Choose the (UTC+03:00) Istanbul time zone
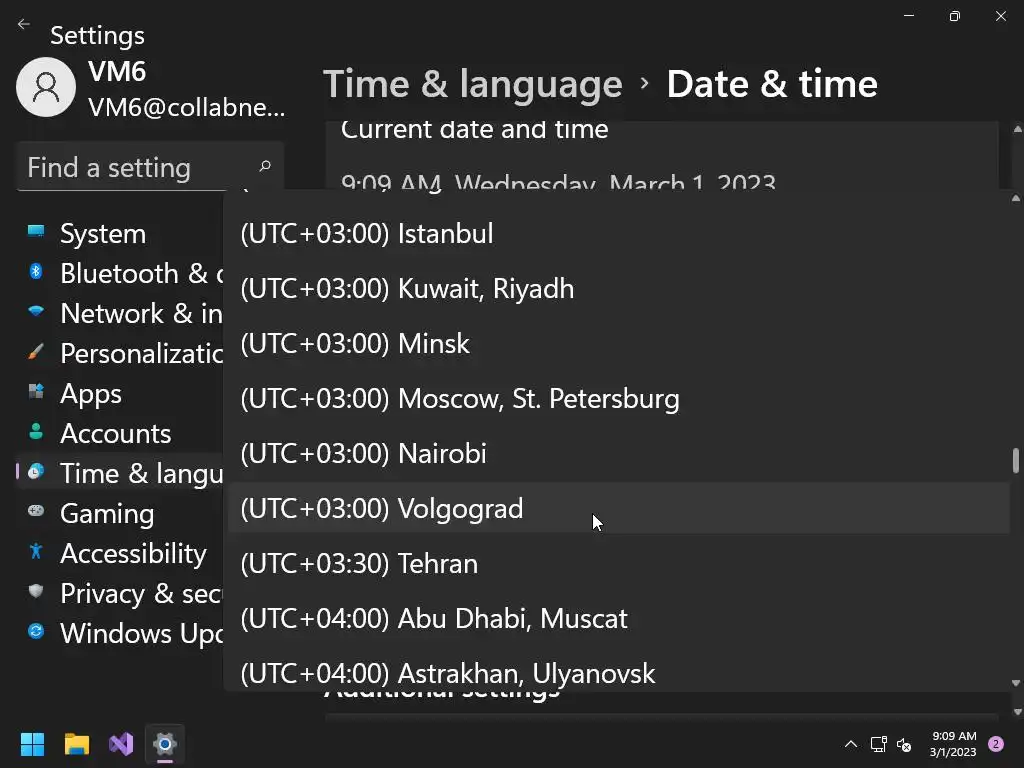 [x=366, y=234]
